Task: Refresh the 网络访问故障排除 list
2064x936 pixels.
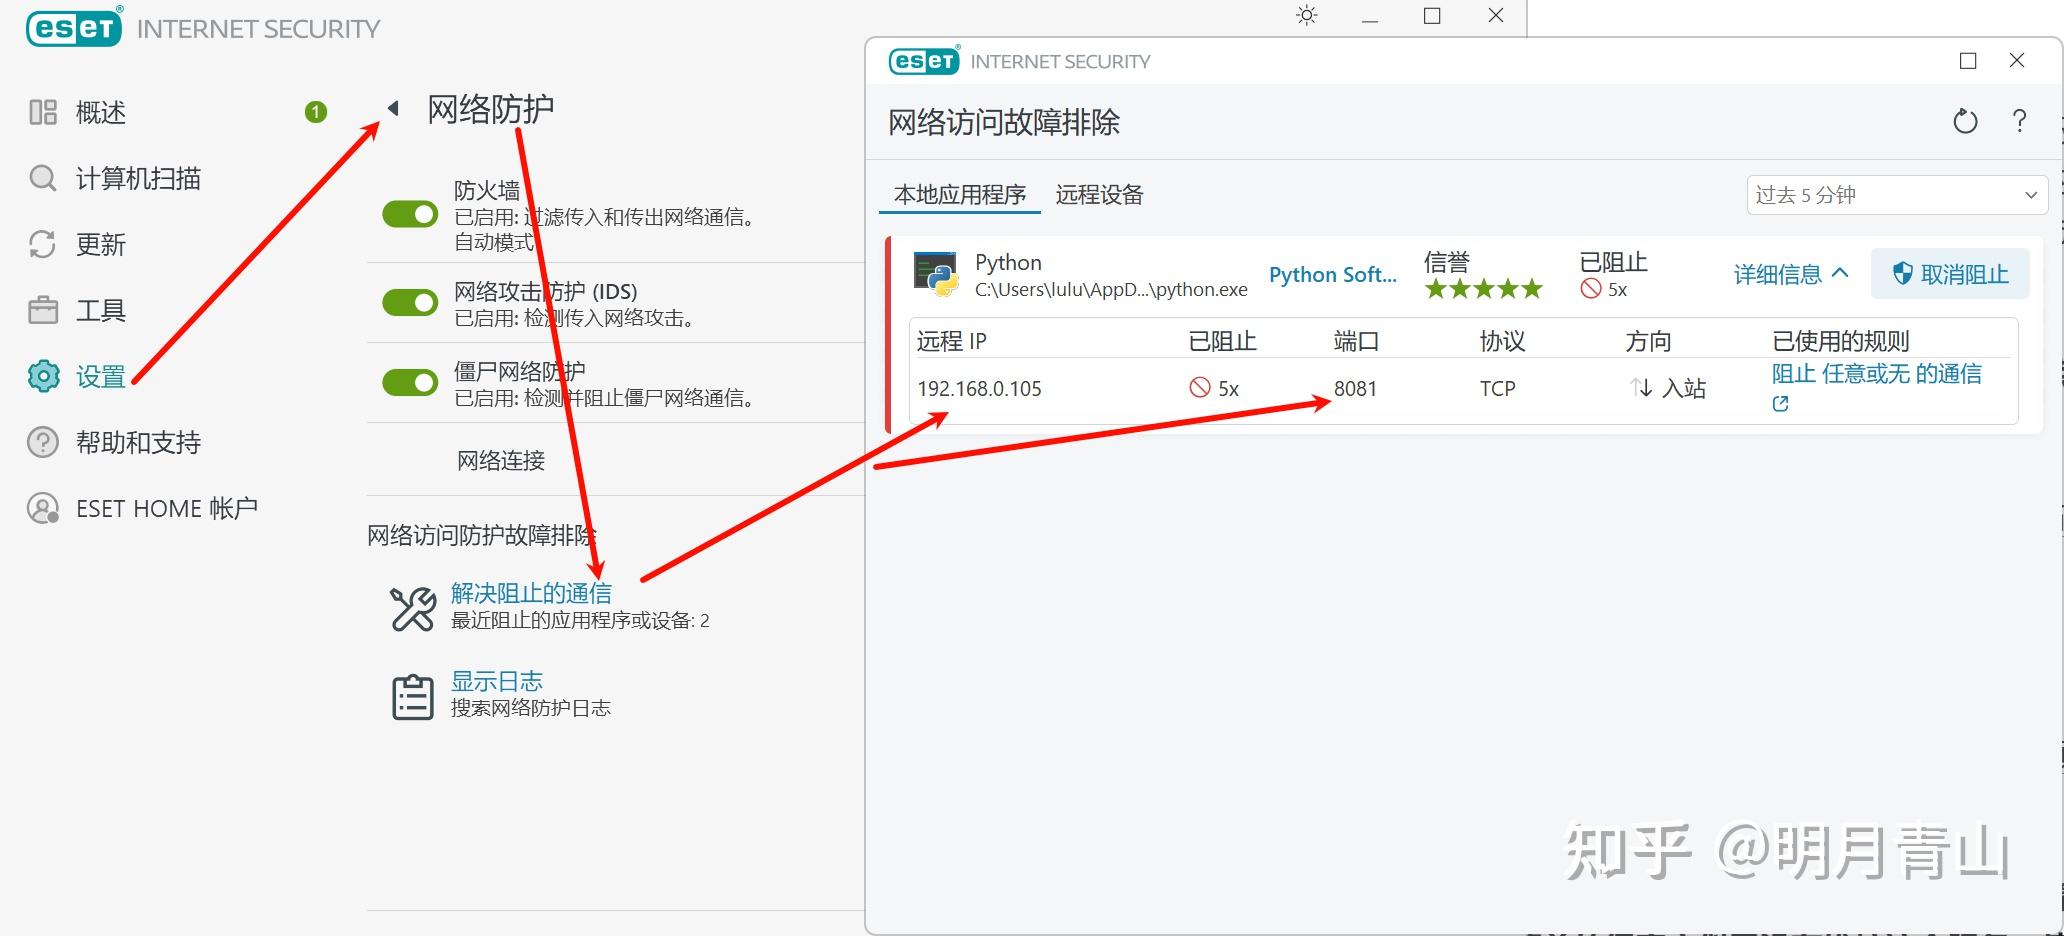Action: (1965, 121)
